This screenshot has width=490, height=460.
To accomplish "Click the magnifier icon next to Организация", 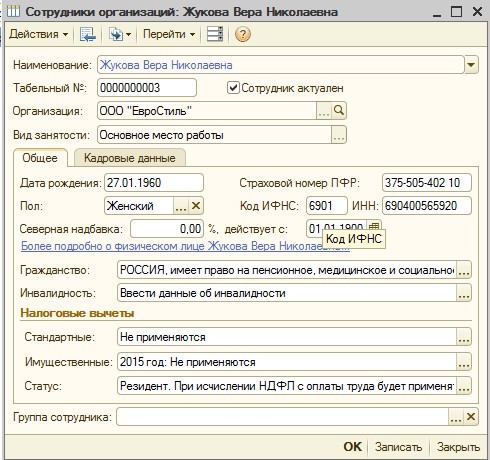I will [x=339, y=111].
